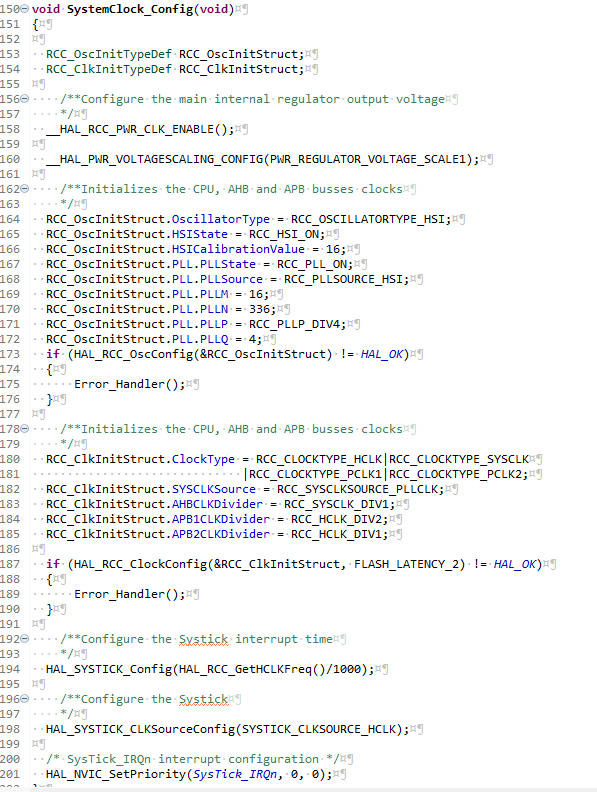Screen dimensions: 597x792
Task: Click RCC_ClkInitTypeDef on line 154
Action: (x=109, y=69)
